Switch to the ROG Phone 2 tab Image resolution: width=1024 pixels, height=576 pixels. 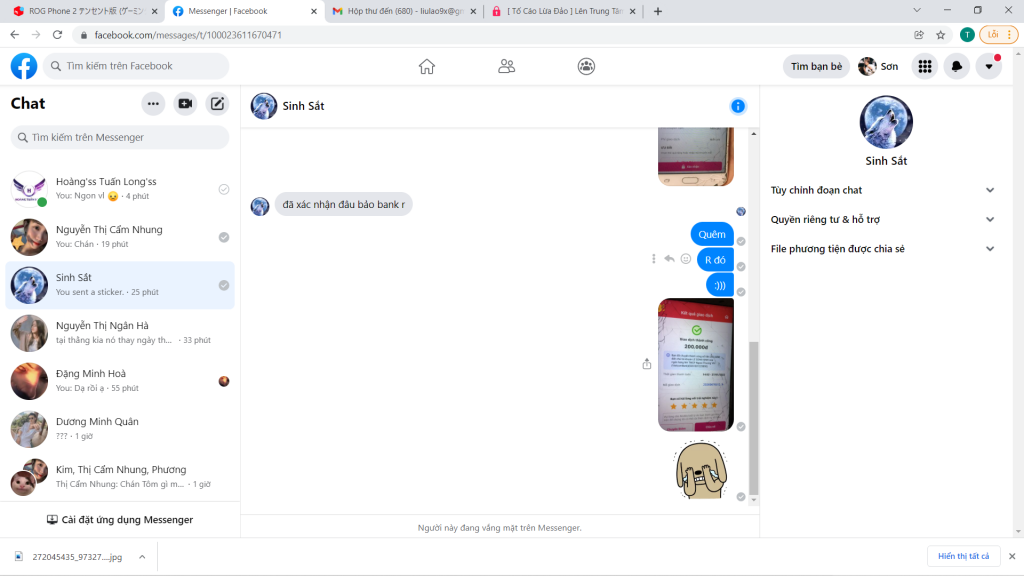click(x=85, y=11)
